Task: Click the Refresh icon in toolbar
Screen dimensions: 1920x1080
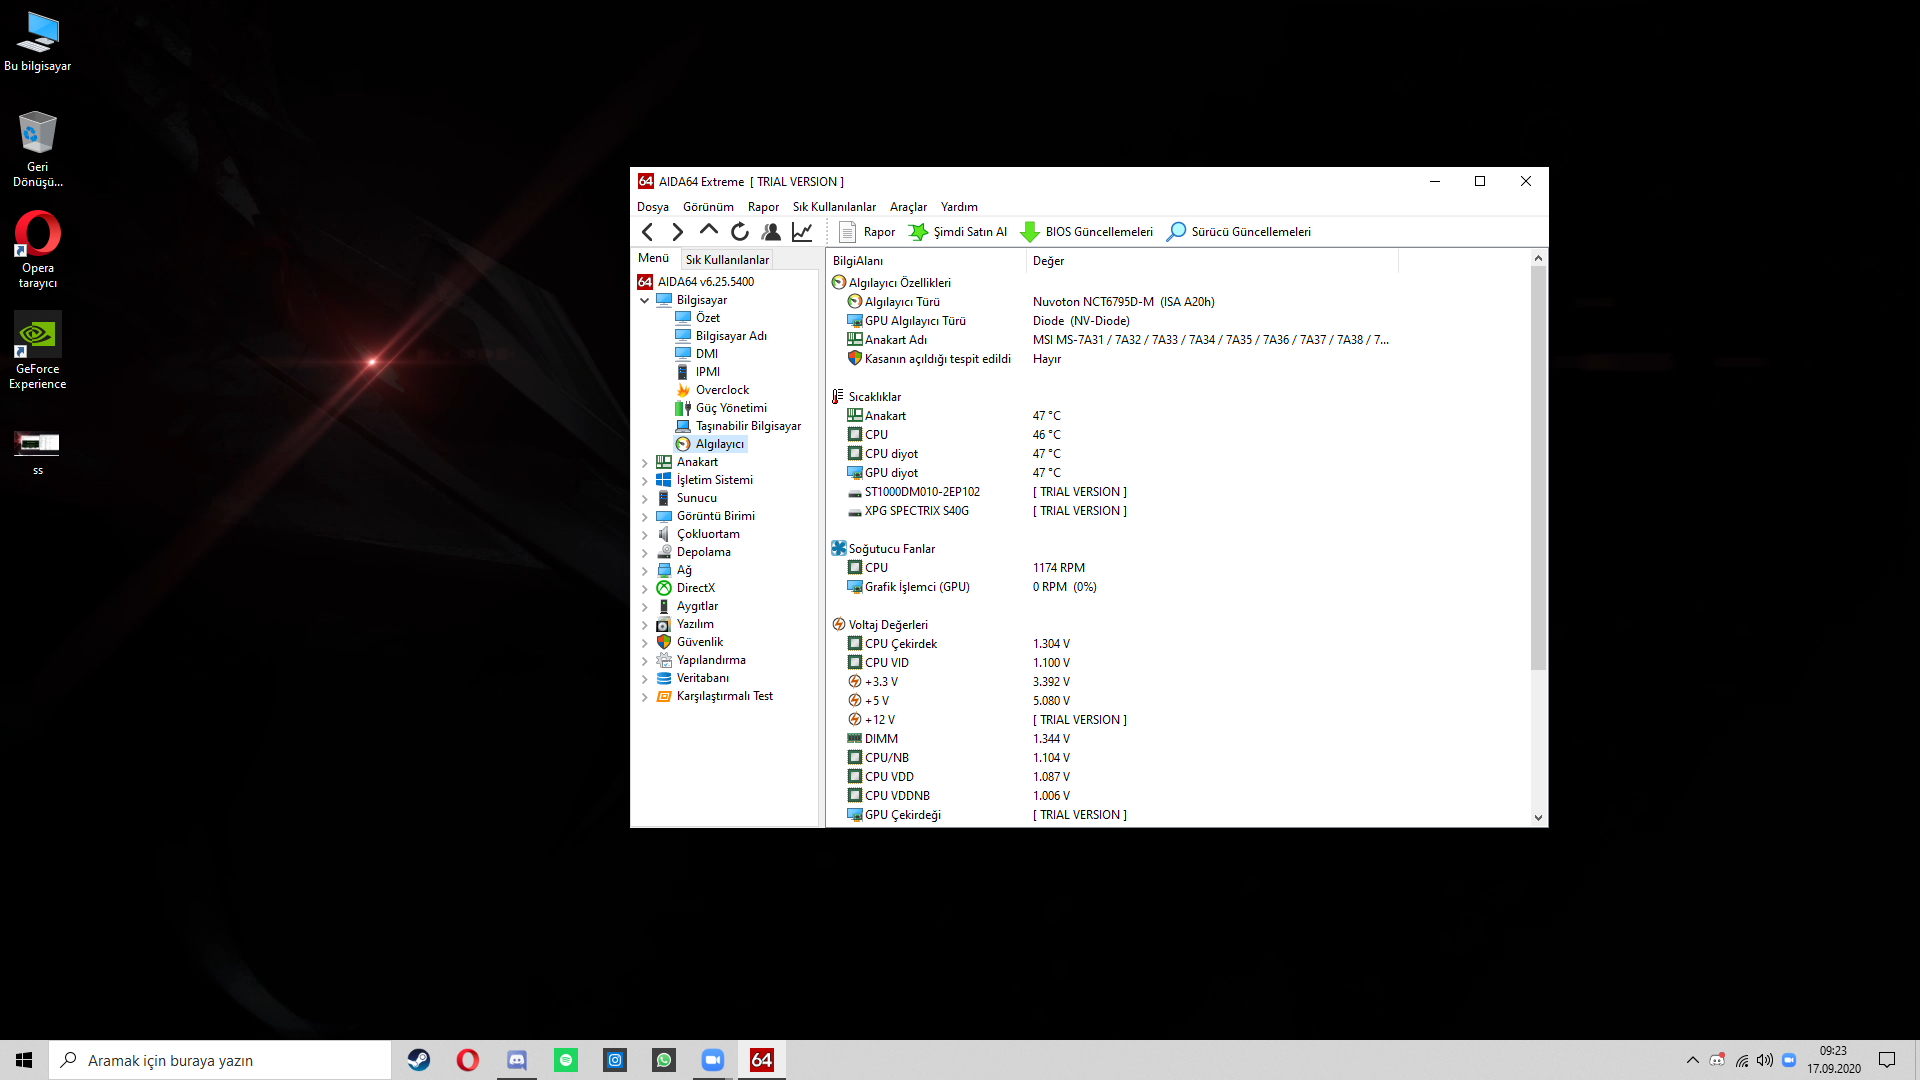Action: [x=740, y=232]
